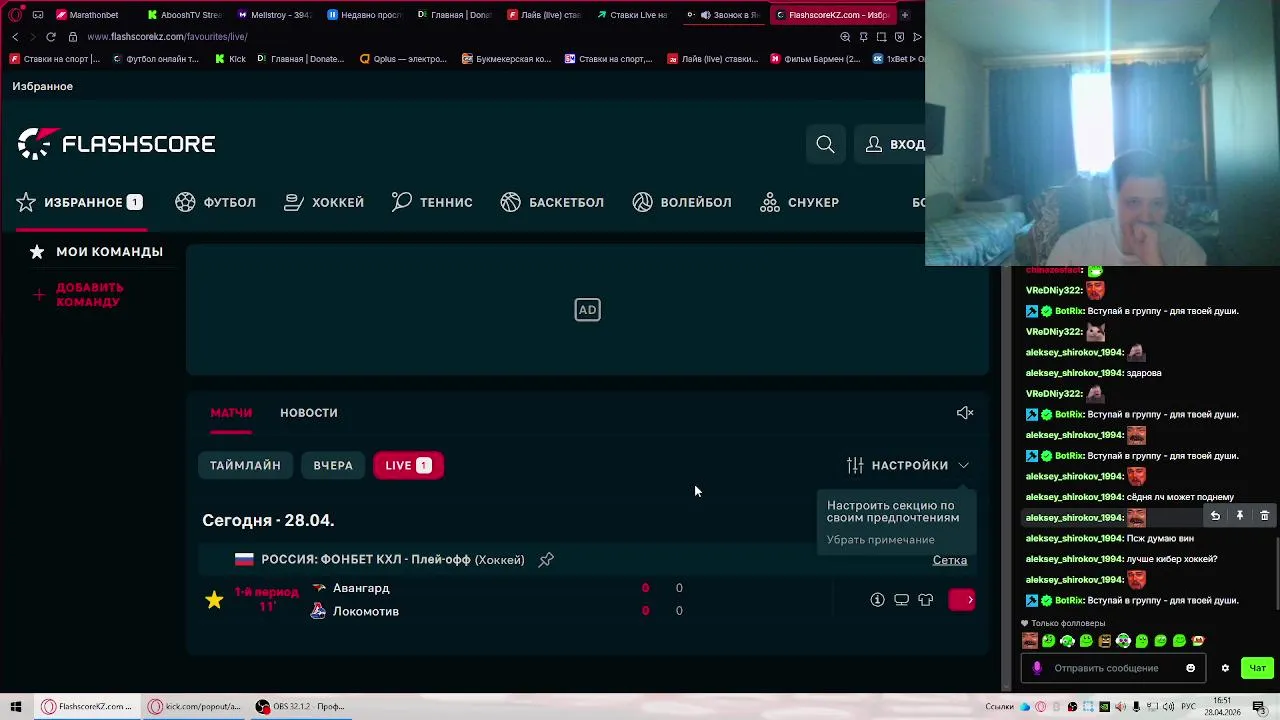Open the Windows Start menu
This screenshot has width=1280, height=720.
[x=15, y=706]
